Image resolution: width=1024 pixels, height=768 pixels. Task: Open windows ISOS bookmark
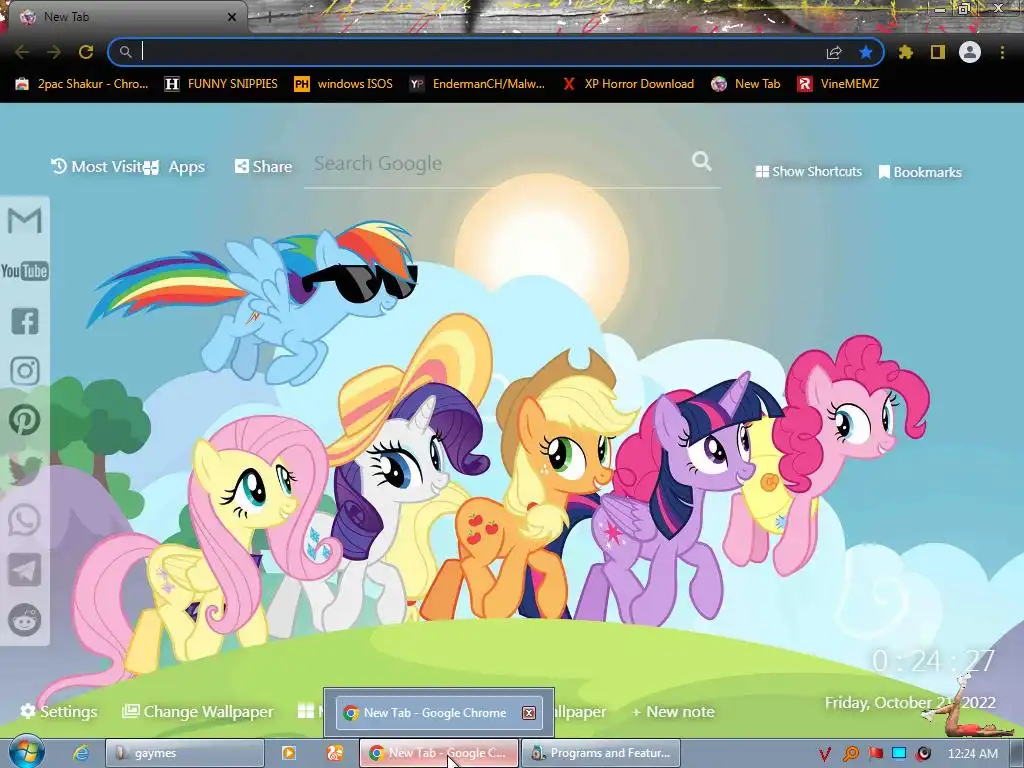tap(344, 84)
